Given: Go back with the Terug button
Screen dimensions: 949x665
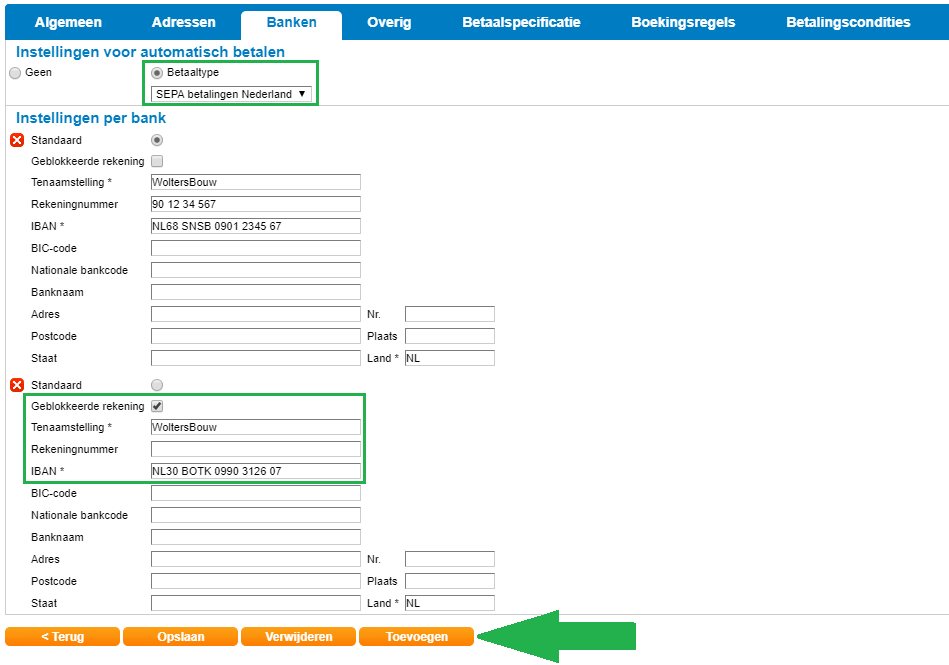Looking at the screenshot, I should click(x=62, y=637).
